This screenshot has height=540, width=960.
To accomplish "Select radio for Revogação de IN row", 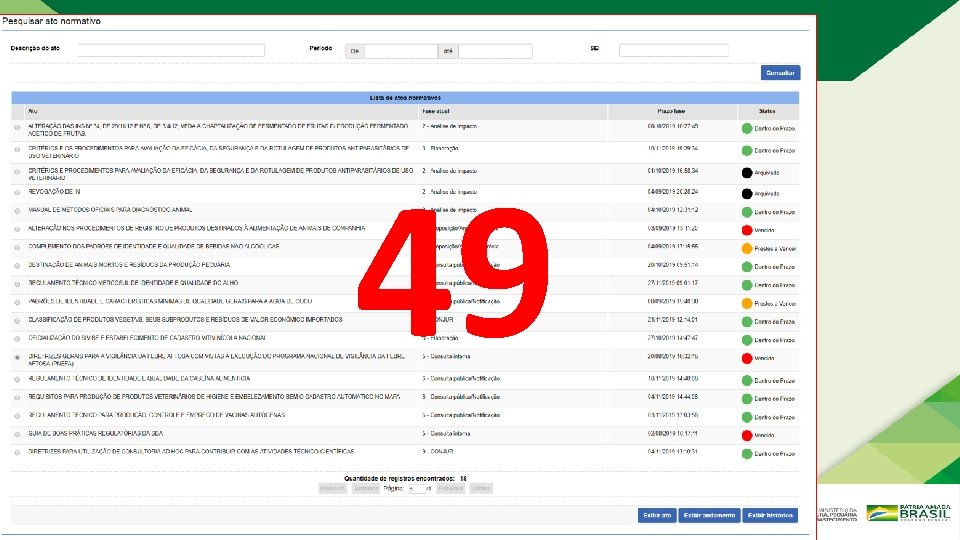I will coord(17,193).
